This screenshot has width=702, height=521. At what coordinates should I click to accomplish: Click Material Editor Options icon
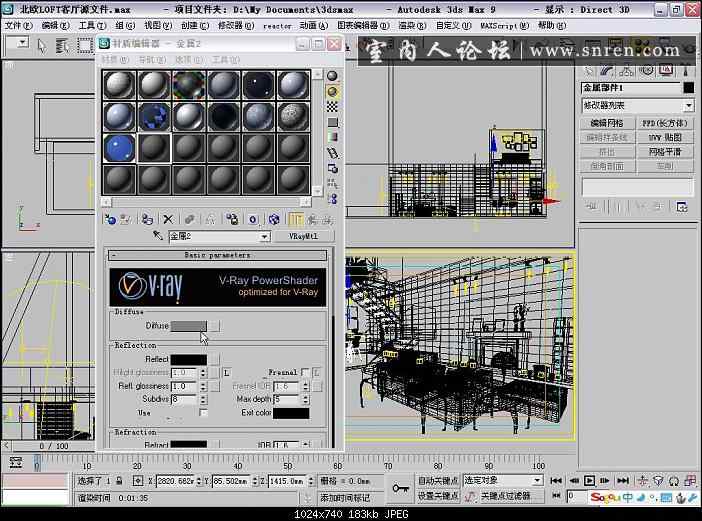coord(332,169)
